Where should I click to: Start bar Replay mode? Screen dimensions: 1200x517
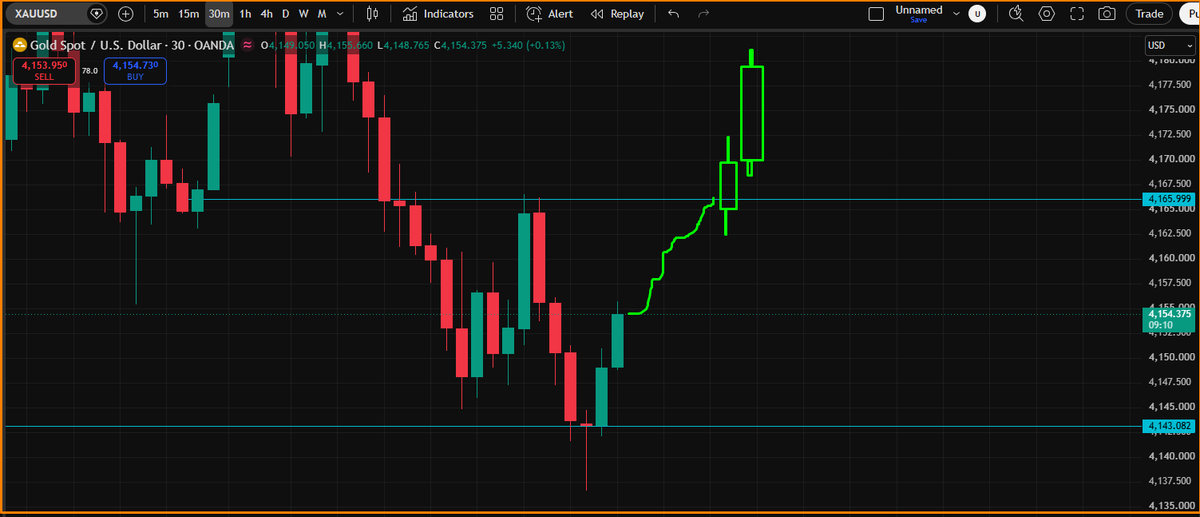pyautogui.click(x=618, y=14)
